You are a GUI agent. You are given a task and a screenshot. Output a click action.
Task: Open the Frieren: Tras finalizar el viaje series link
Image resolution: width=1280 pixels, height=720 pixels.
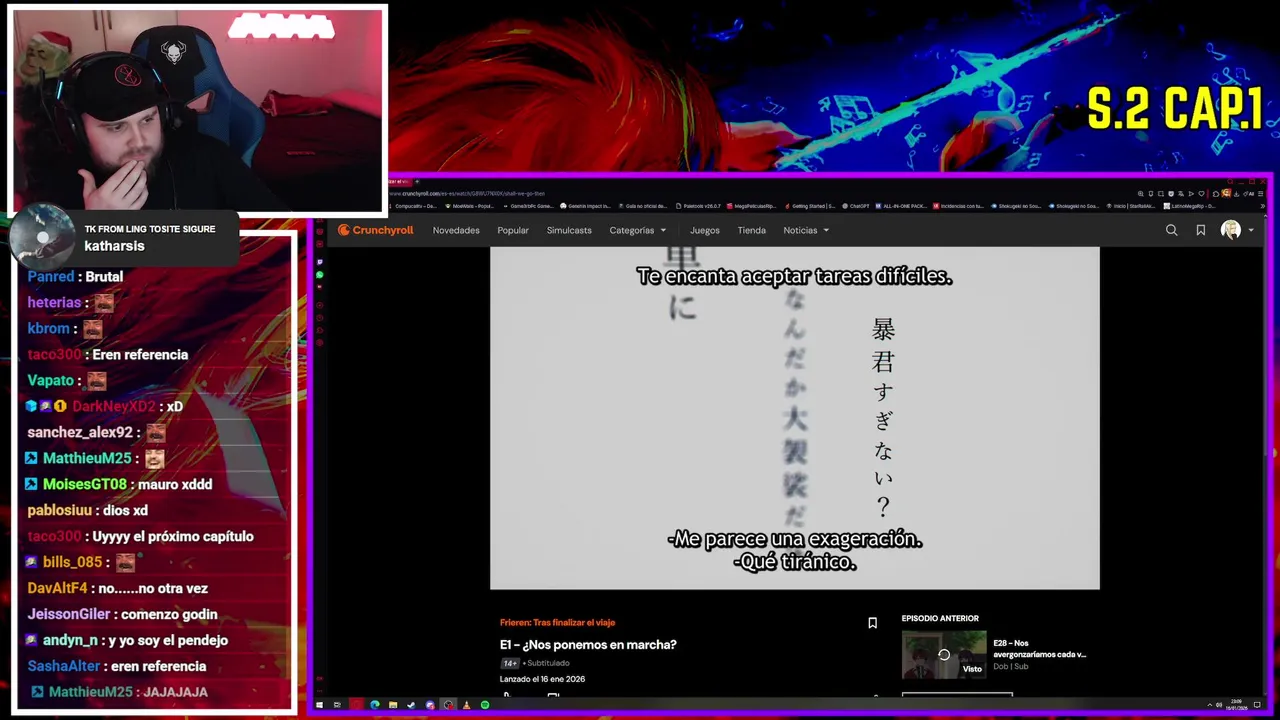[558, 622]
